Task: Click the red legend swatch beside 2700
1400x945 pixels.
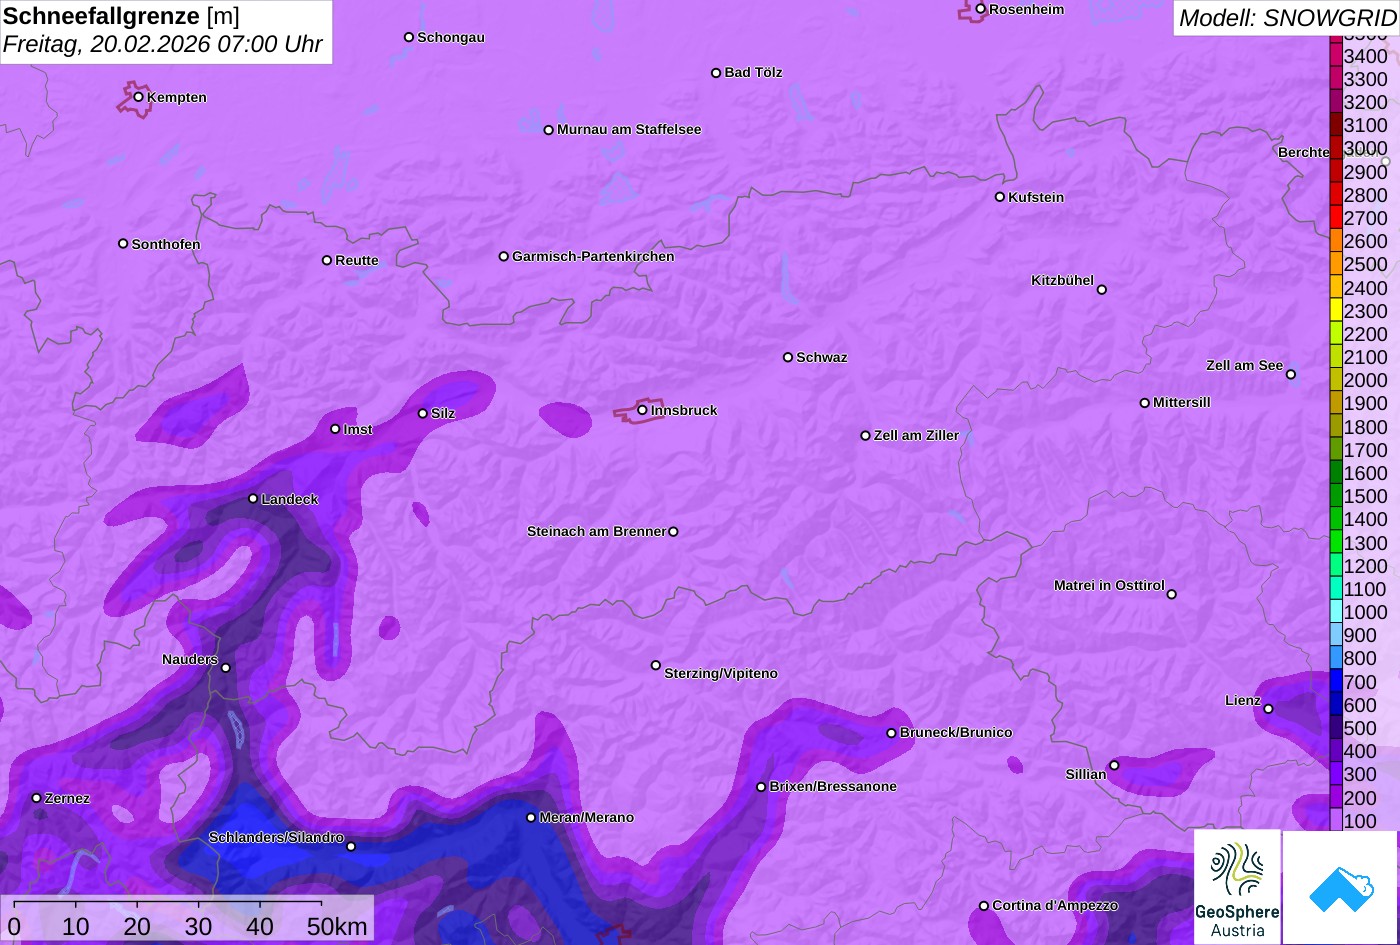Action: (1336, 218)
